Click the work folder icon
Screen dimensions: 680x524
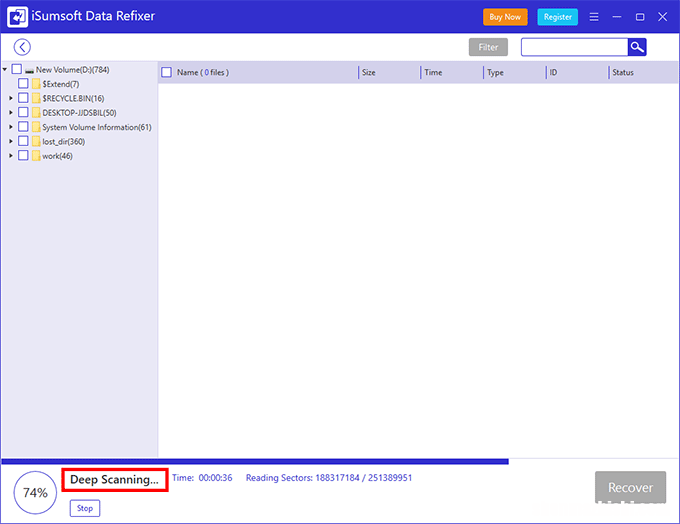(36, 156)
